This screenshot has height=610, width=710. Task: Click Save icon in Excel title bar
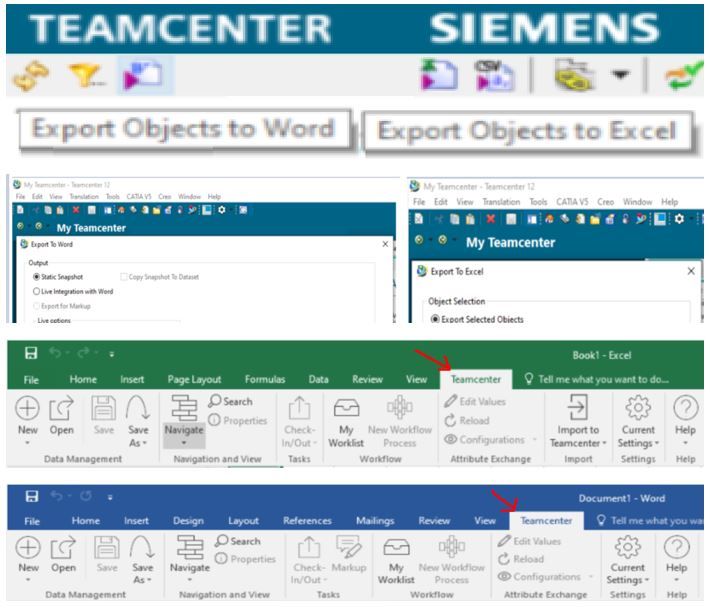coord(31,353)
